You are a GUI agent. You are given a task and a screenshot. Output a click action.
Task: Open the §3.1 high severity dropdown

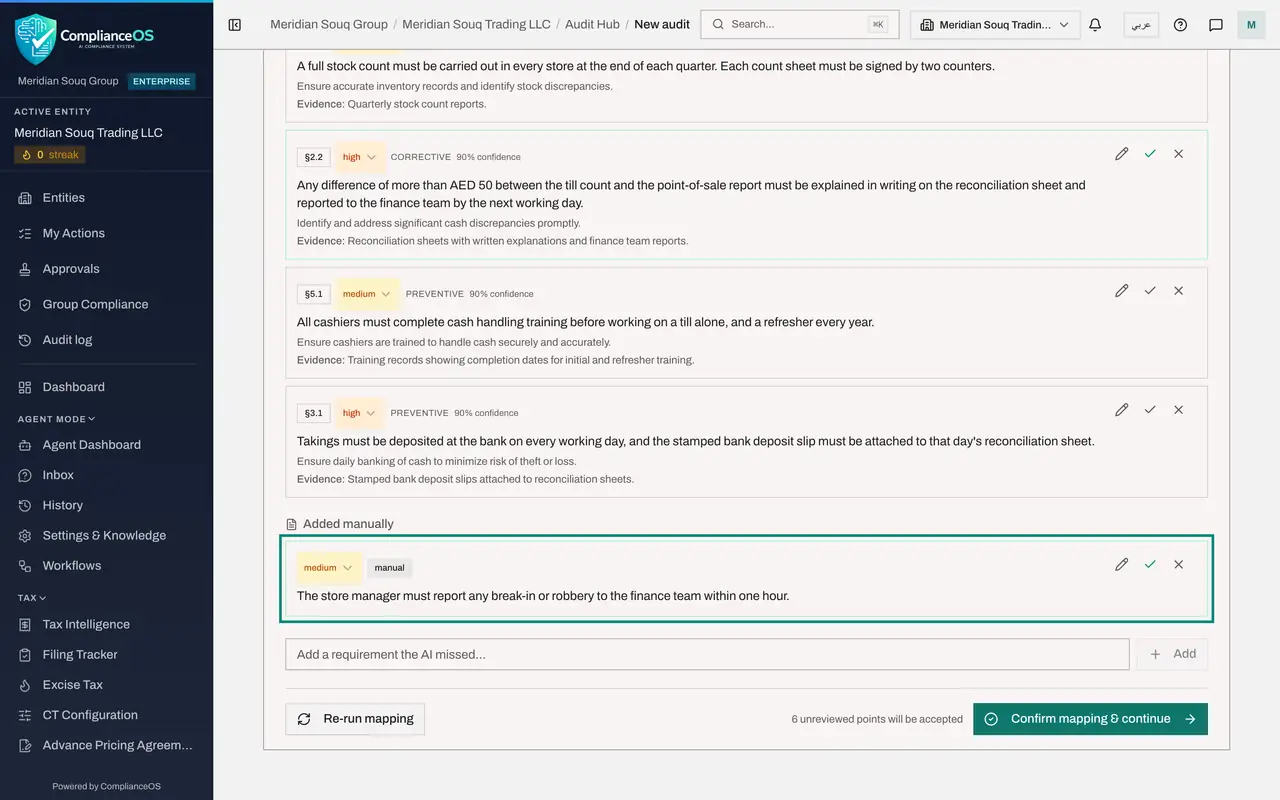tap(360, 413)
